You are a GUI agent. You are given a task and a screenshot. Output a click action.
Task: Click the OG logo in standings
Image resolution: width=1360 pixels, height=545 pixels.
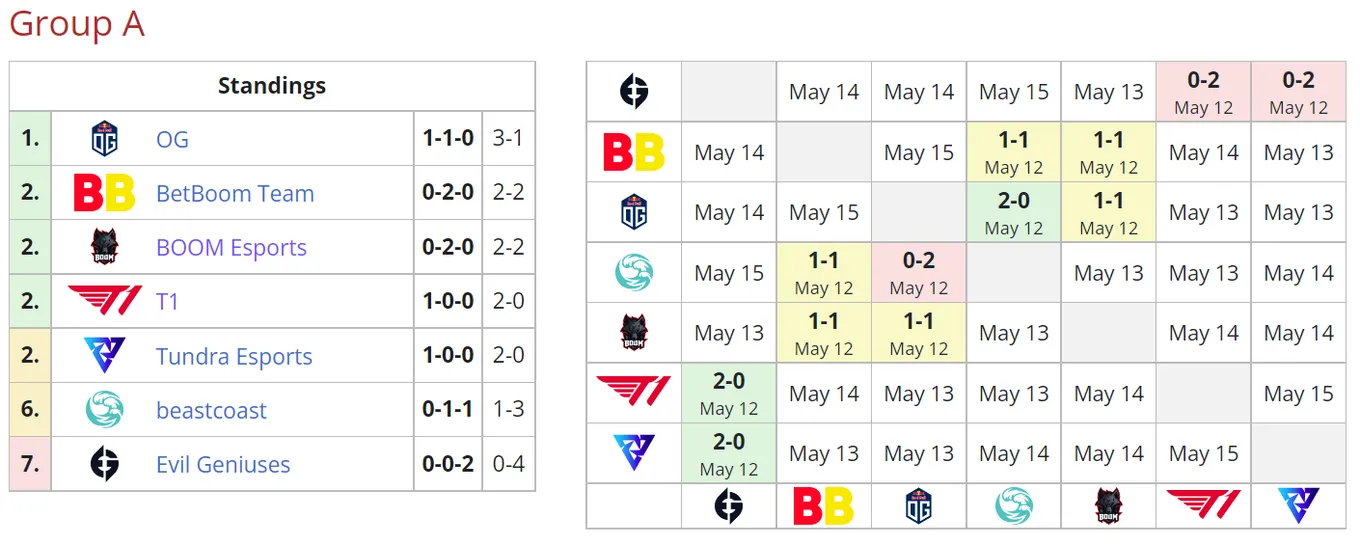coord(104,139)
